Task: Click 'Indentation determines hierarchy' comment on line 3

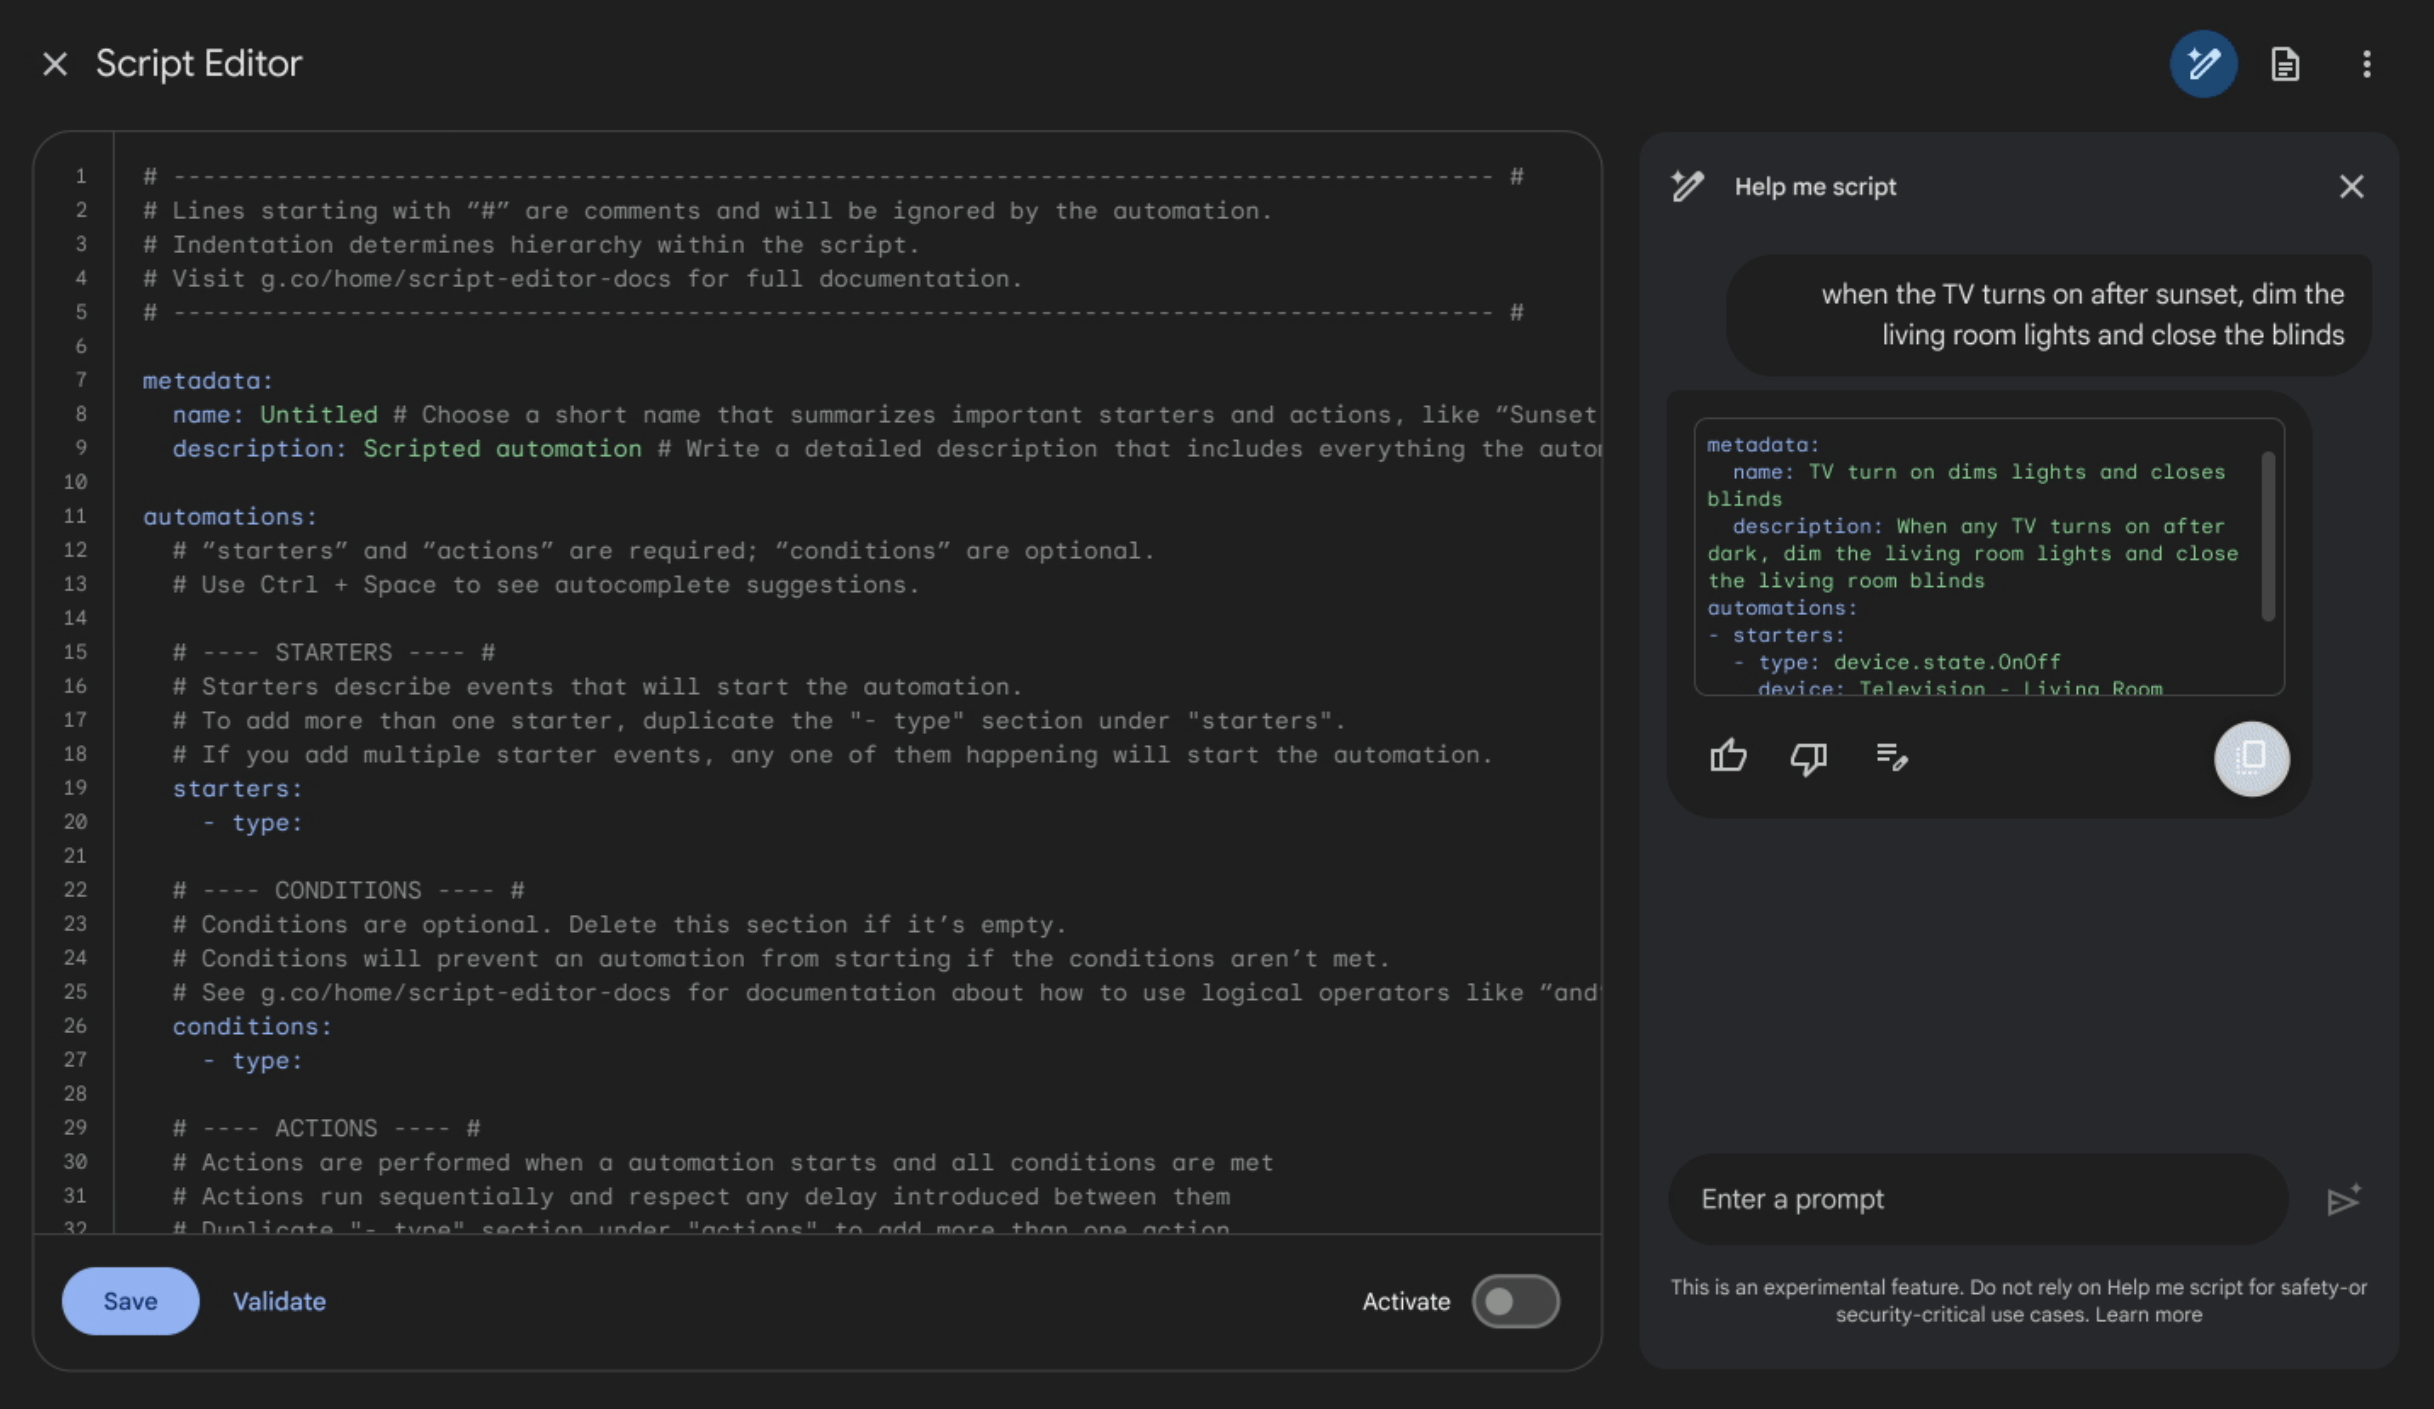Action: tap(531, 245)
